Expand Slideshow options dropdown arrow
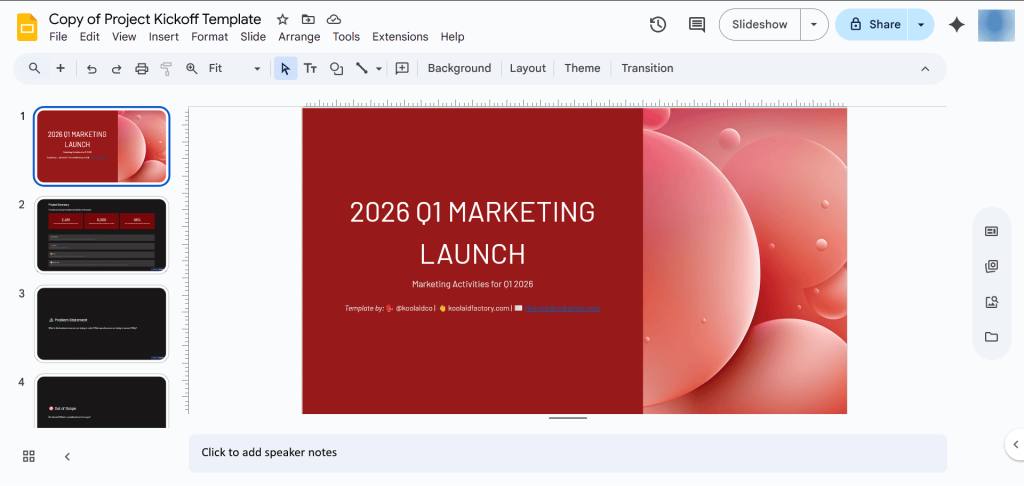Image resolution: width=1024 pixels, height=486 pixels. tap(814, 25)
